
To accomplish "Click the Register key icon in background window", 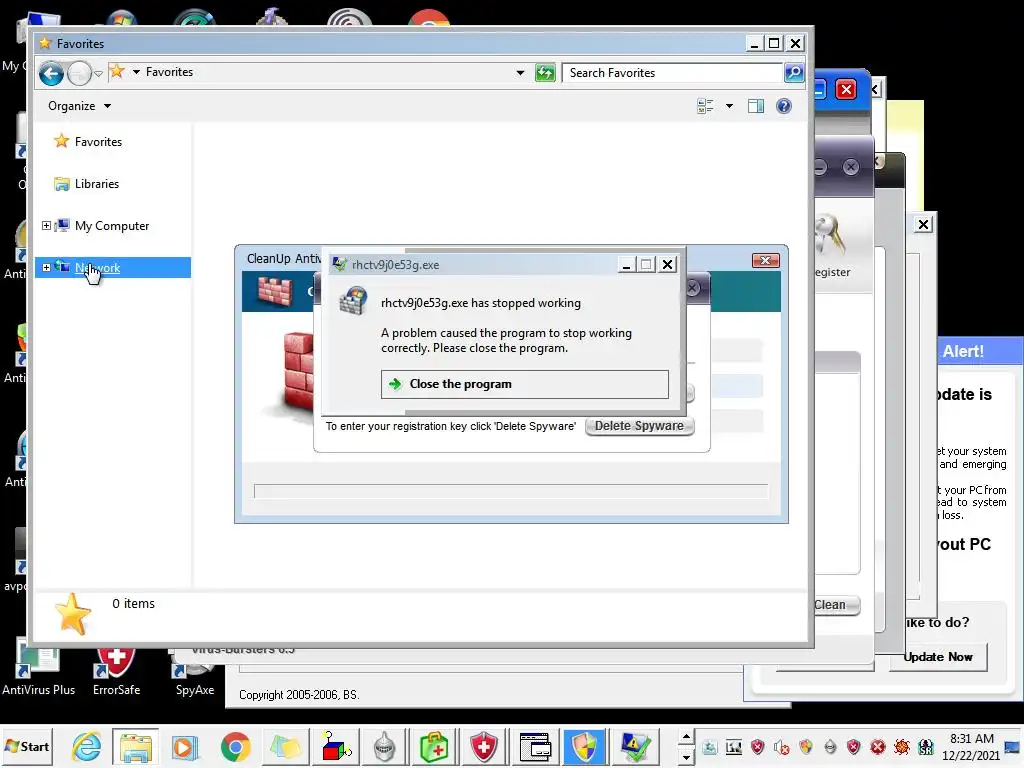I will 831,235.
